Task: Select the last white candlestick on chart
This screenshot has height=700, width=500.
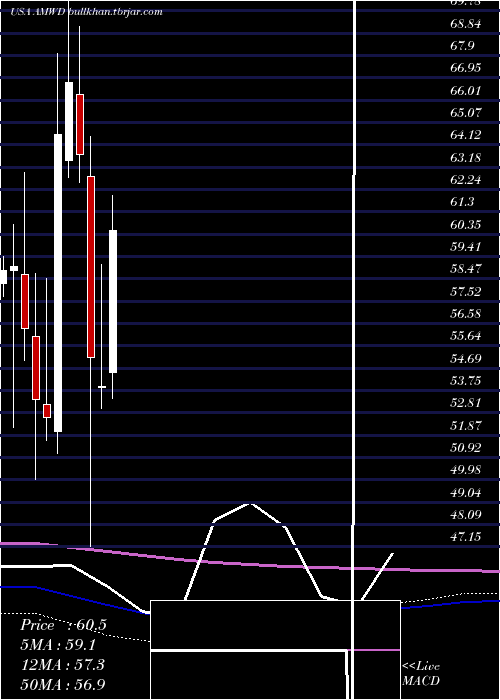Action: click(113, 301)
